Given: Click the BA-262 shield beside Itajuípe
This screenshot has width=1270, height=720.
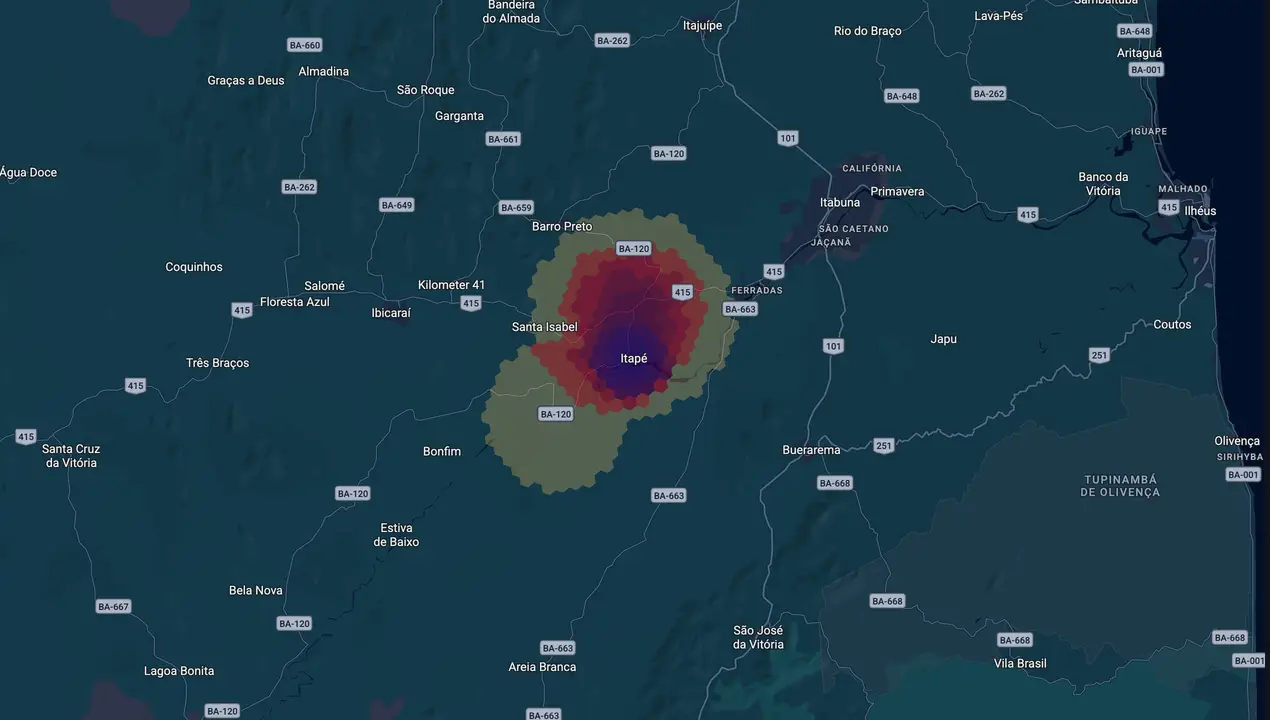Looking at the screenshot, I should [612, 41].
